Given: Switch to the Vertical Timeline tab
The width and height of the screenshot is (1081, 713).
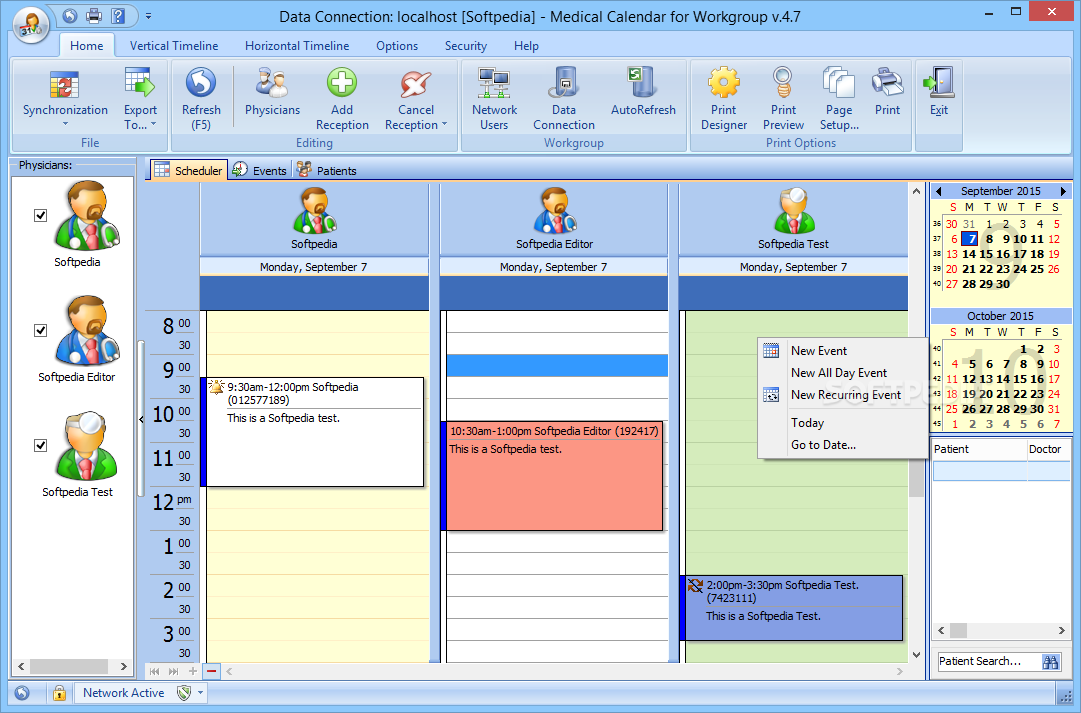Looking at the screenshot, I should click(174, 46).
